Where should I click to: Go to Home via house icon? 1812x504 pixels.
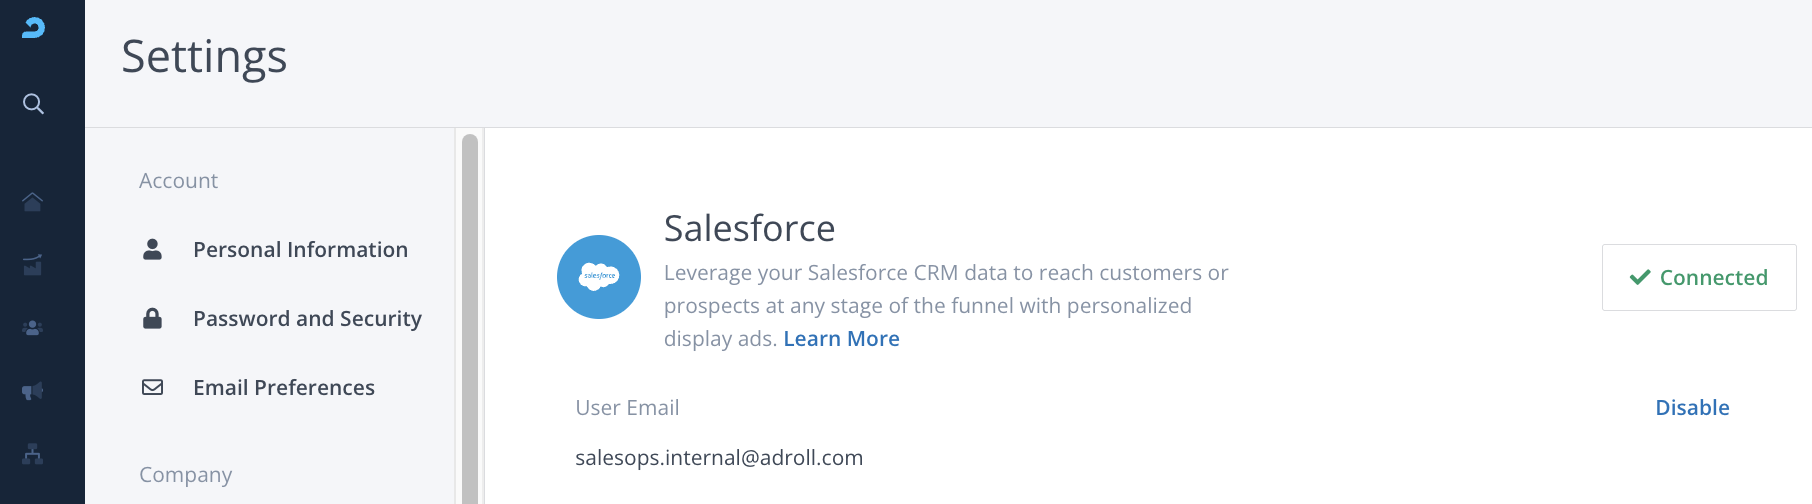(33, 202)
